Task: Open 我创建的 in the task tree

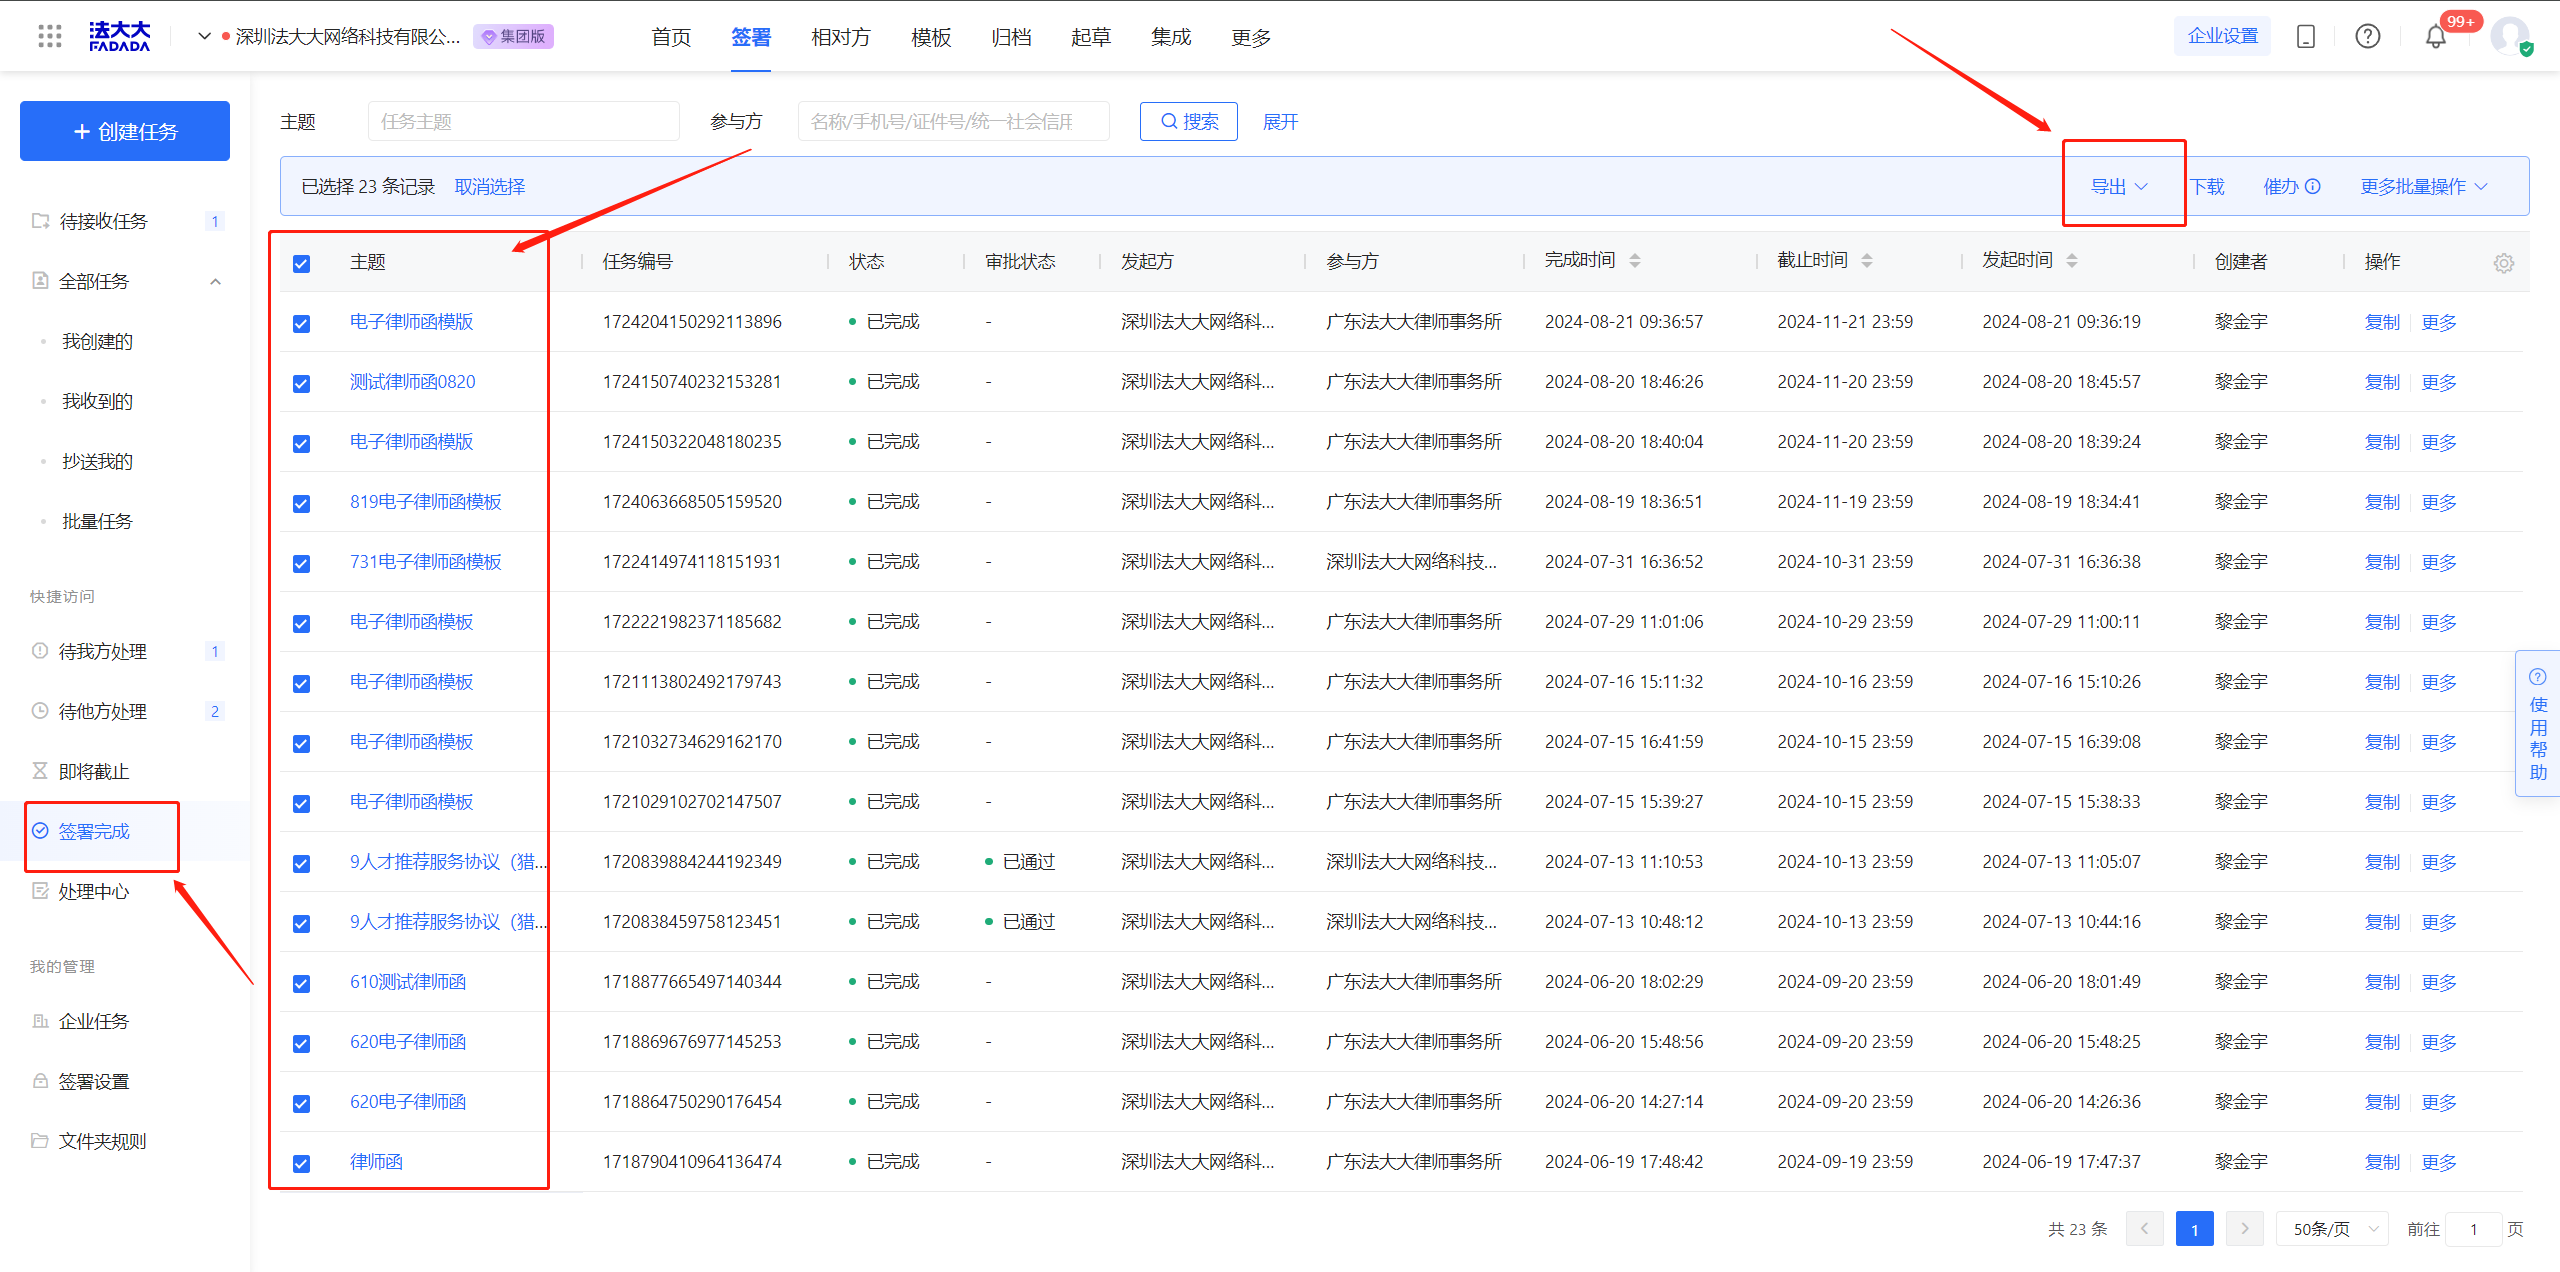Action: coord(97,341)
